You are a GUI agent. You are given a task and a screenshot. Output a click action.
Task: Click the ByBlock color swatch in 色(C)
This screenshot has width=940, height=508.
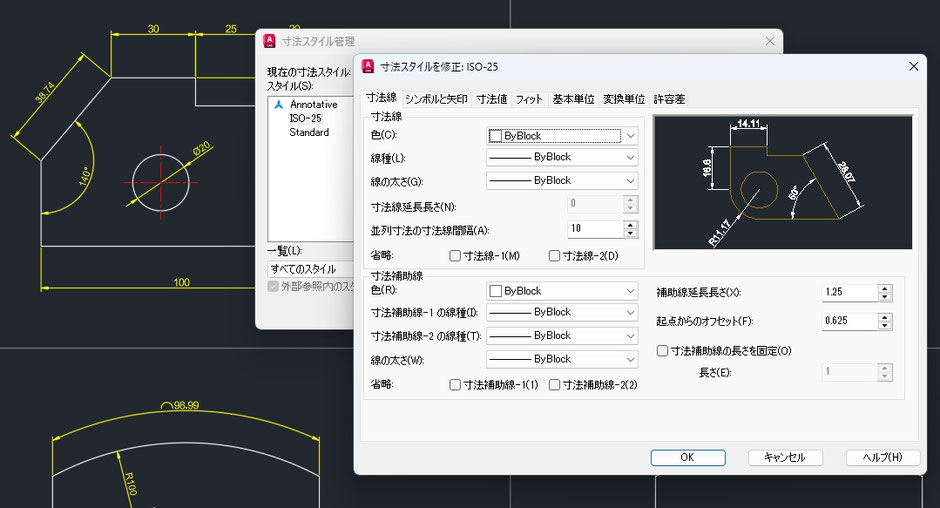tap(496, 136)
